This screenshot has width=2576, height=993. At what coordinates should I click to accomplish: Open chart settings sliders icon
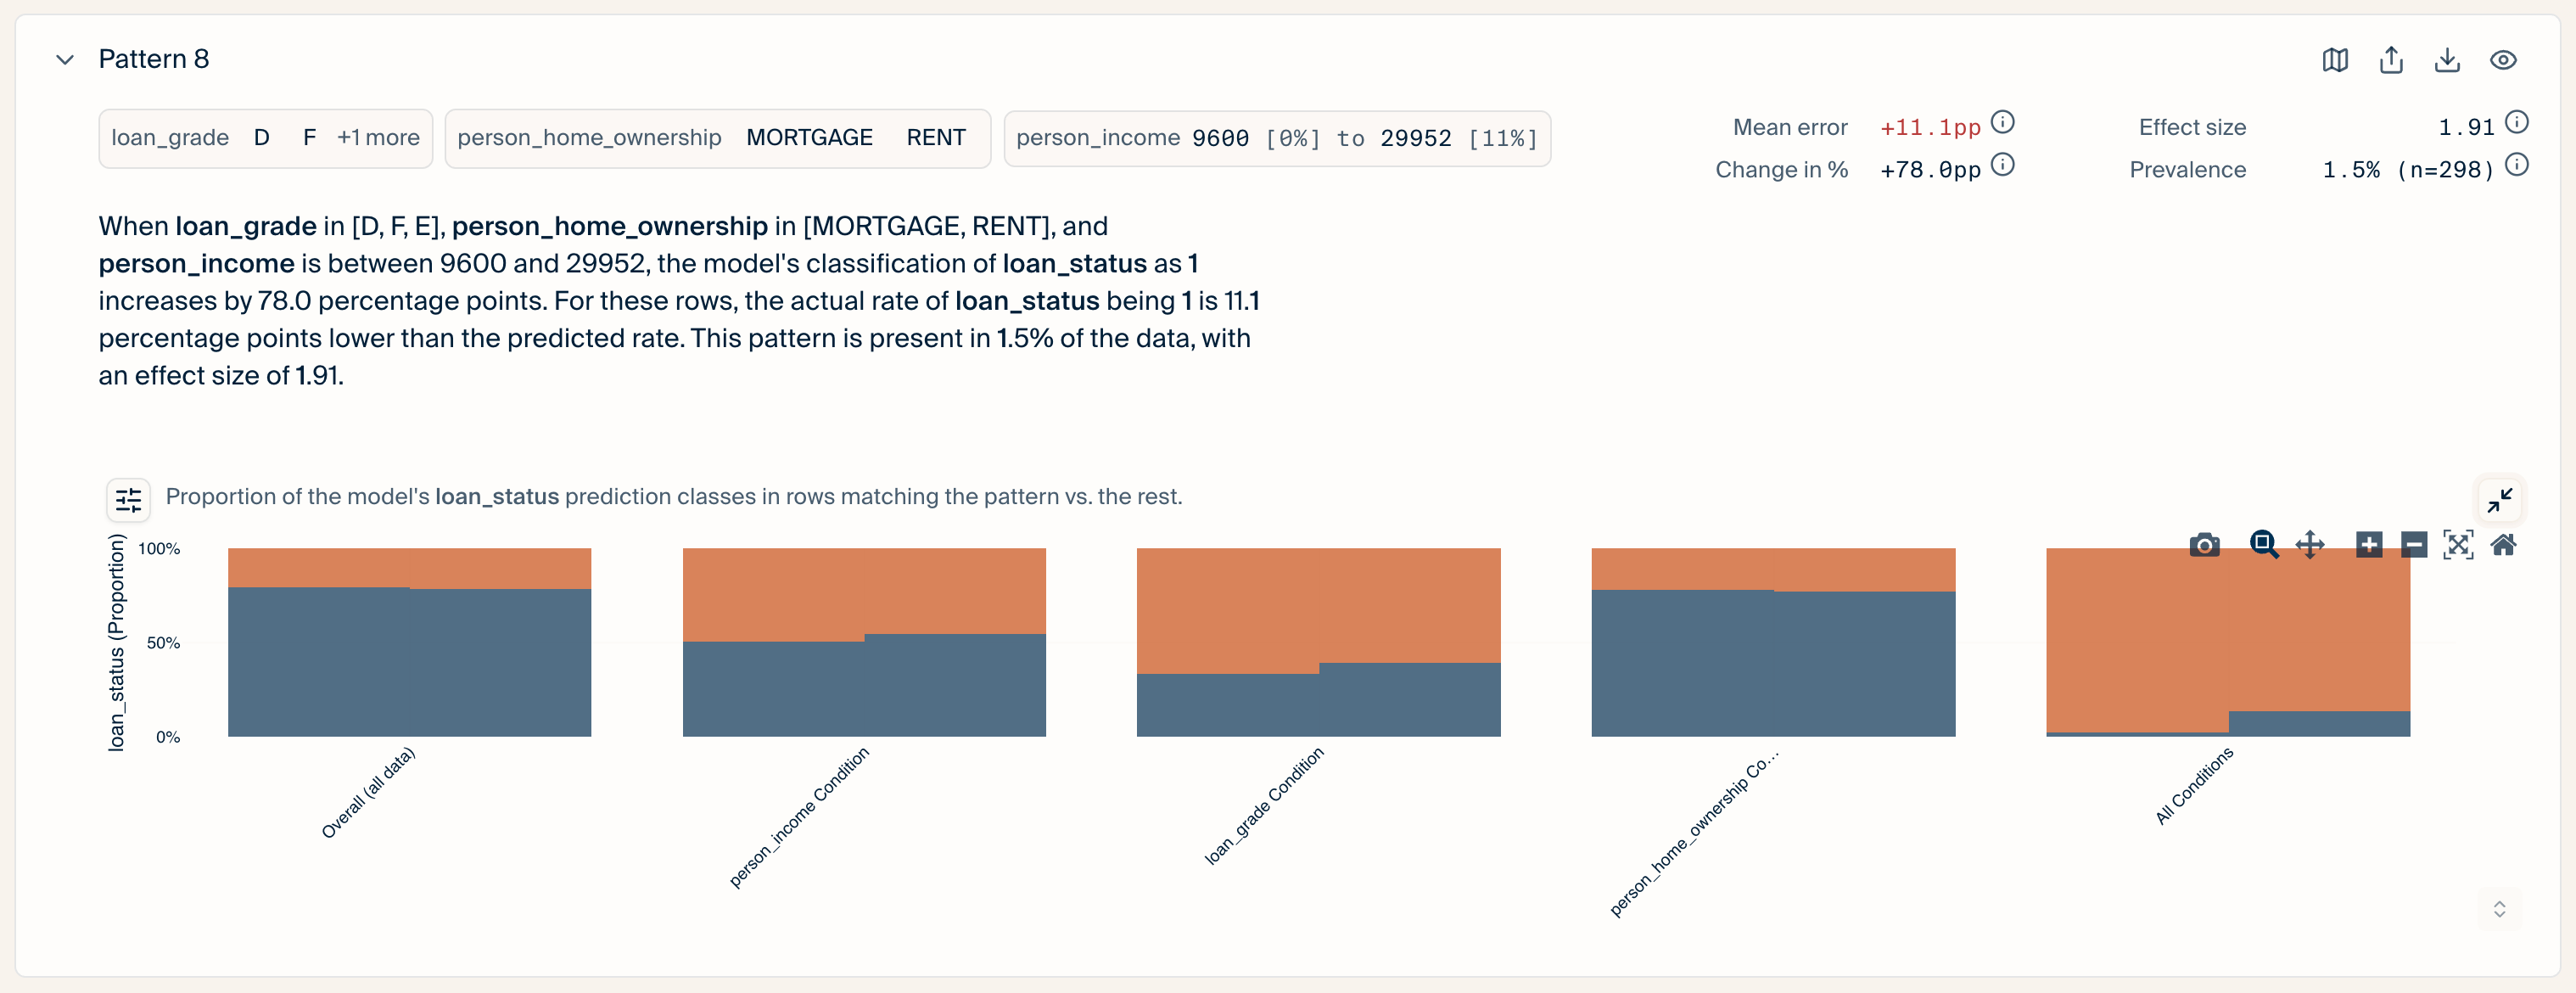tap(129, 499)
